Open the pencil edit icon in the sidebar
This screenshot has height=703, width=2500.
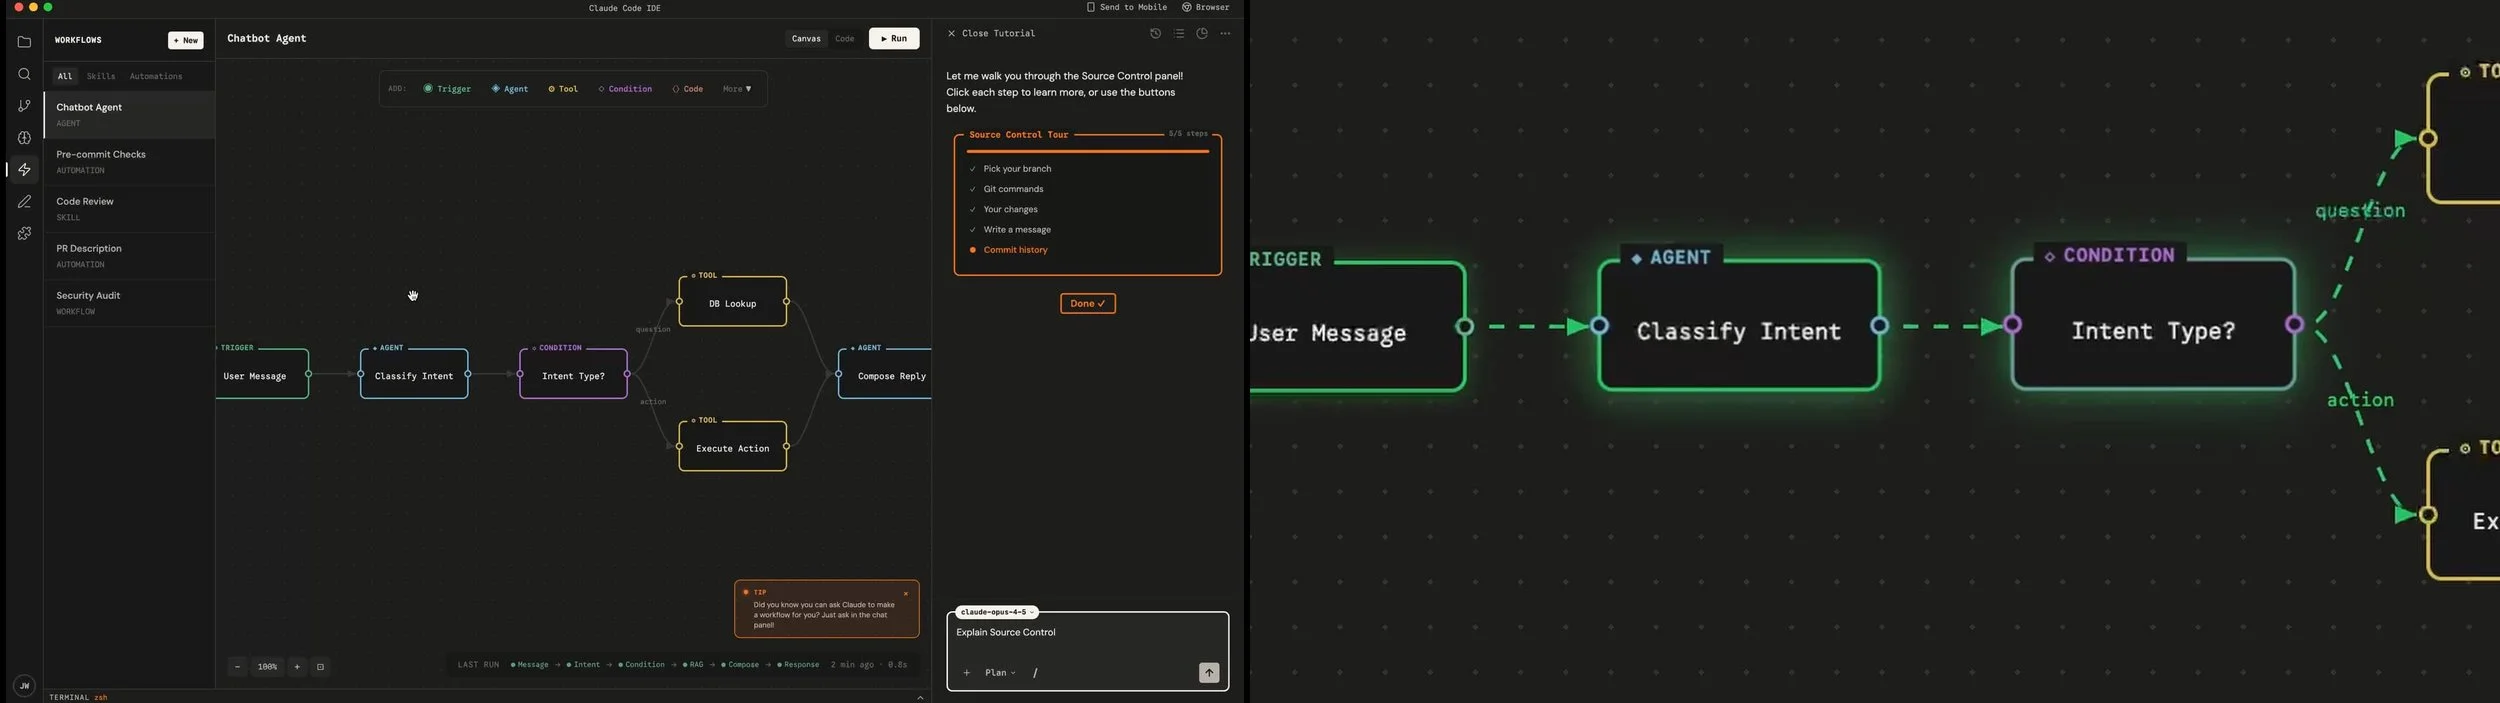click(24, 202)
